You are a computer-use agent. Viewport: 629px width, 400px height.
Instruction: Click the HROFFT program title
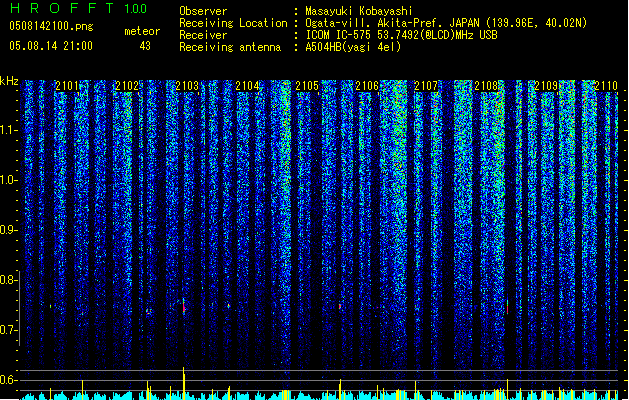62,8
